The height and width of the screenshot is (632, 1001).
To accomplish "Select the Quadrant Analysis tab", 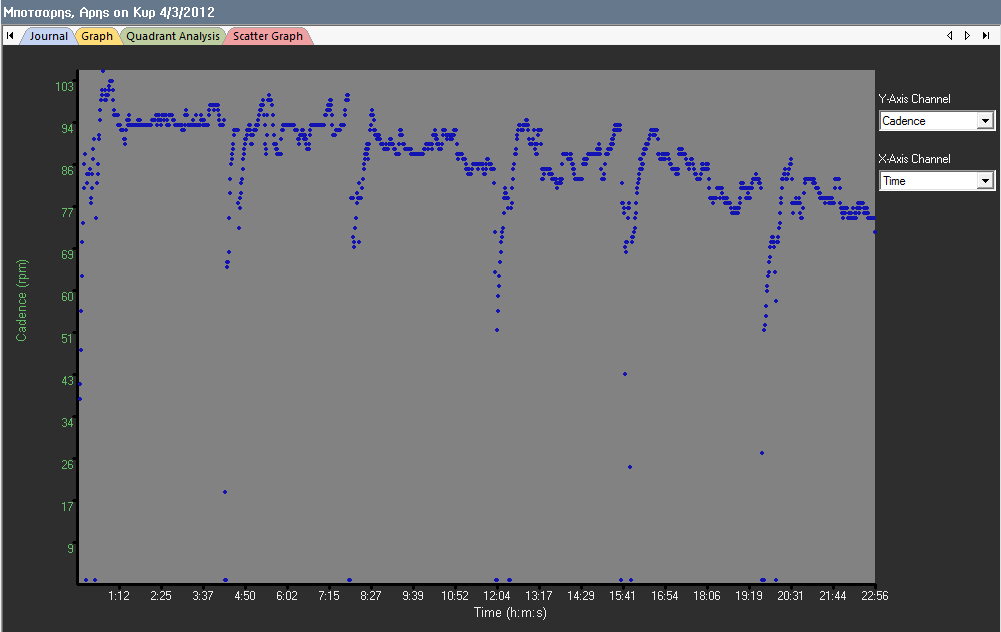I will coord(172,36).
